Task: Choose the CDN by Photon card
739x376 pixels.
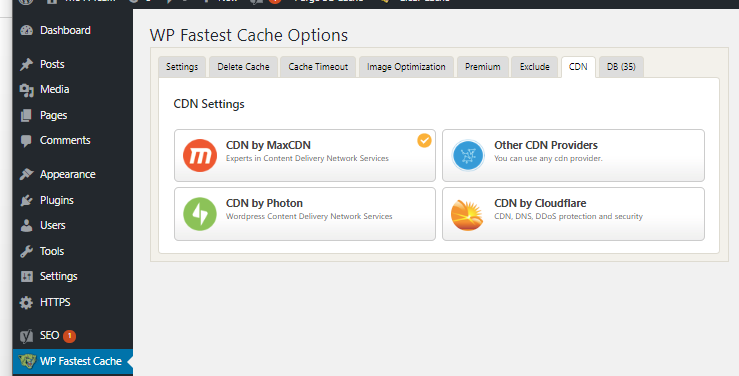Action: tap(305, 214)
